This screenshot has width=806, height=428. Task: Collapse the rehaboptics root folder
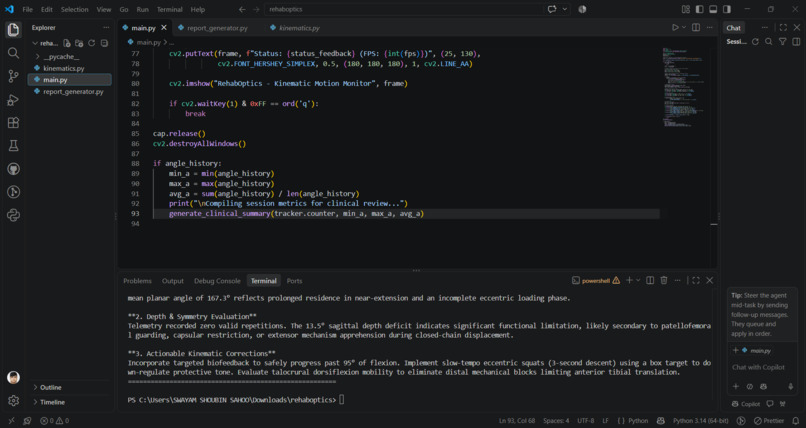click(35, 43)
